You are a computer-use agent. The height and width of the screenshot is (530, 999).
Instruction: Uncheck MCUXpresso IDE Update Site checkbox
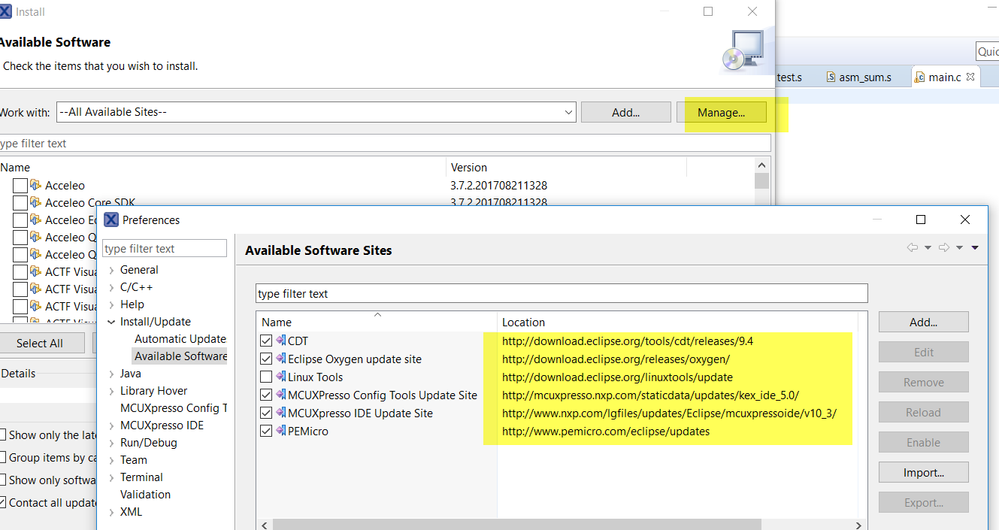click(x=266, y=413)
